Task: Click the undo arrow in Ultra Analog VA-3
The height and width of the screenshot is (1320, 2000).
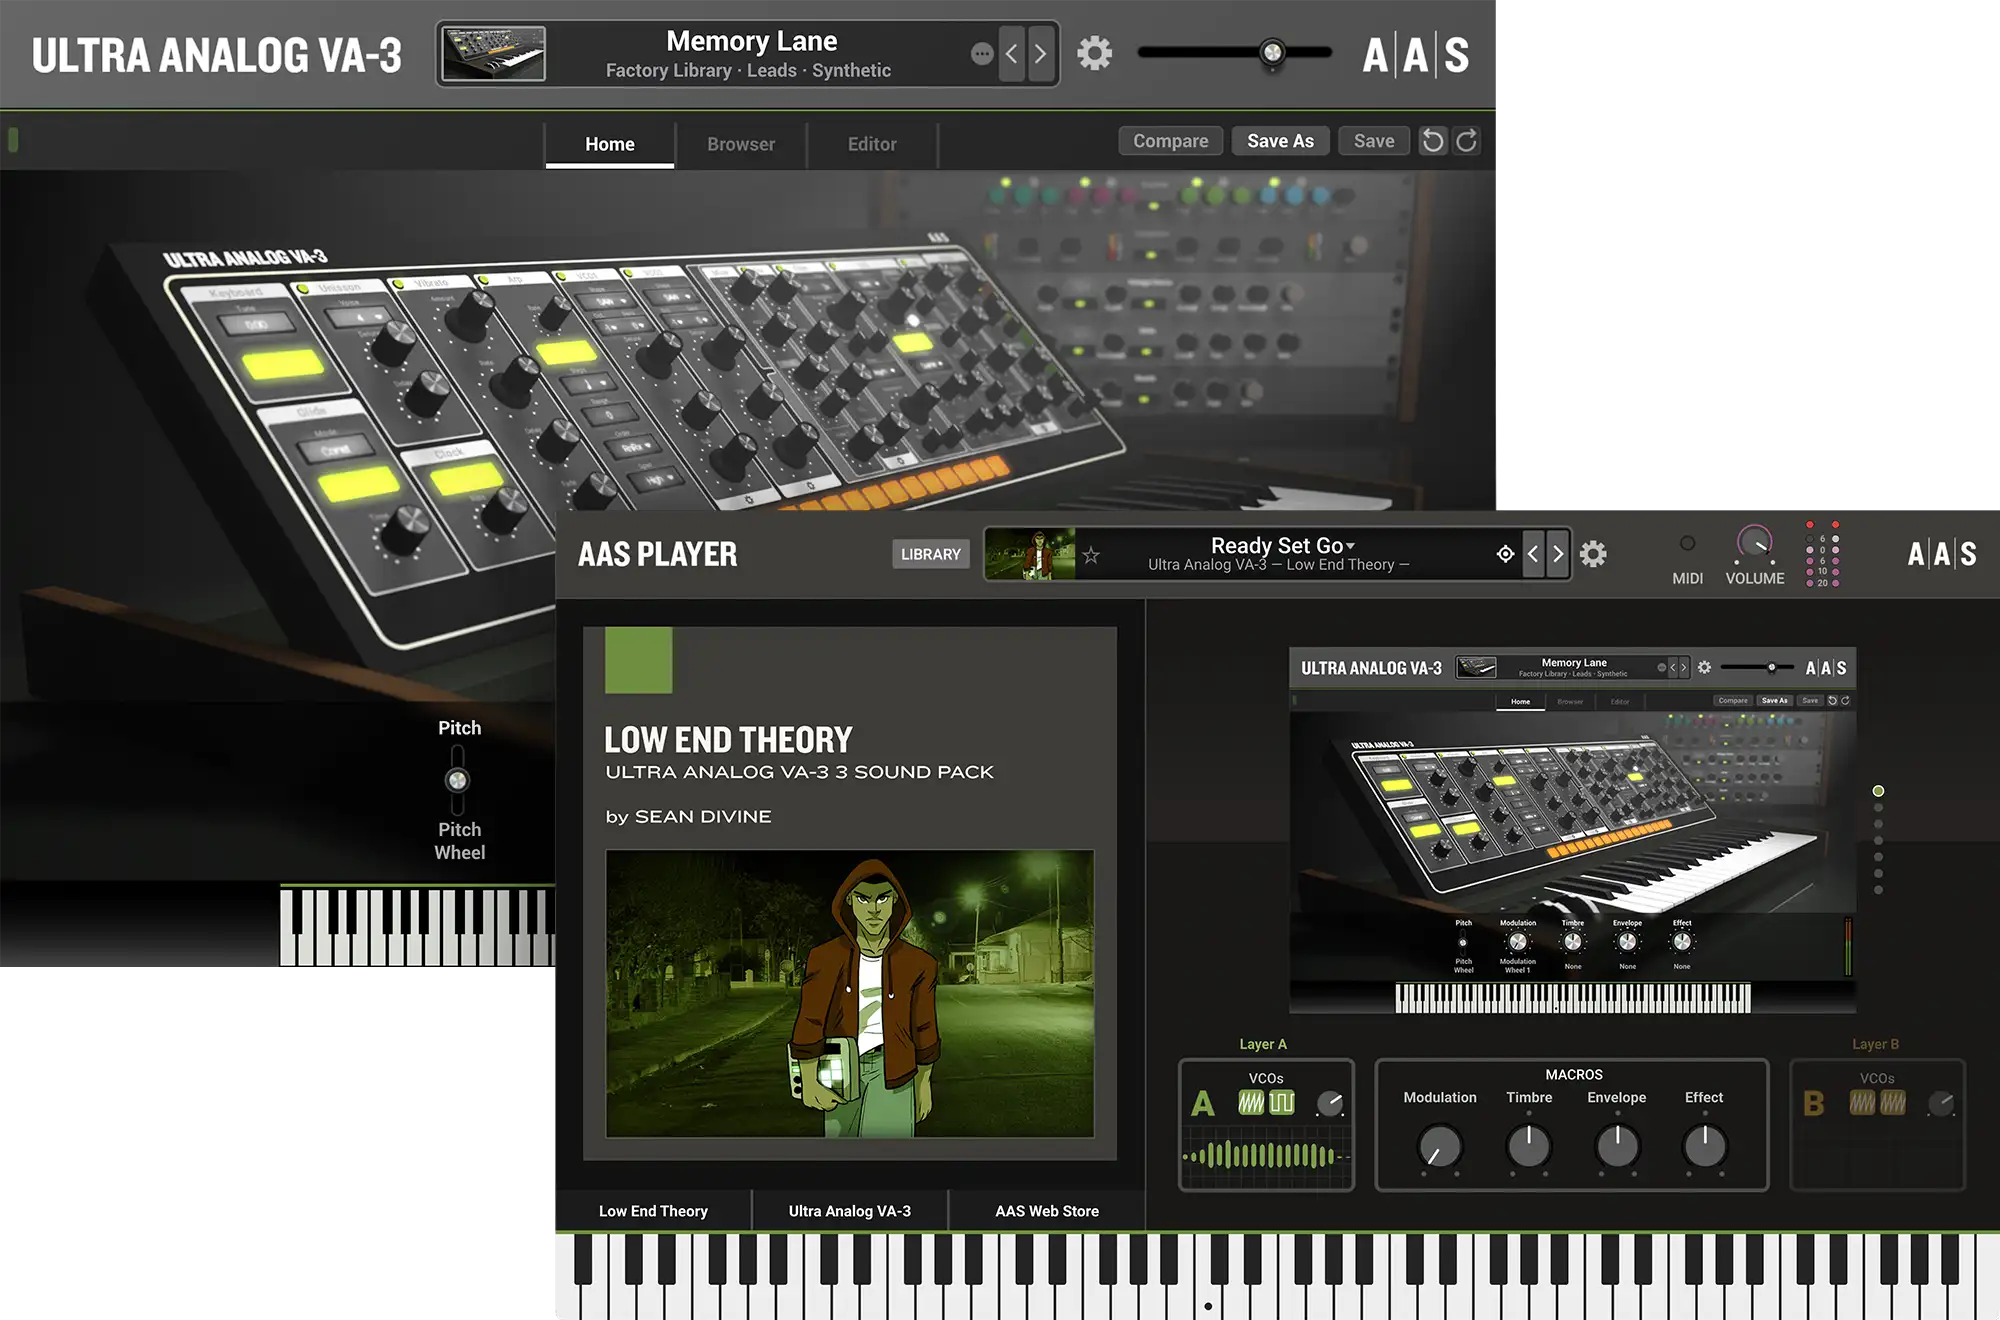Action: click(x=1433, y=141)
